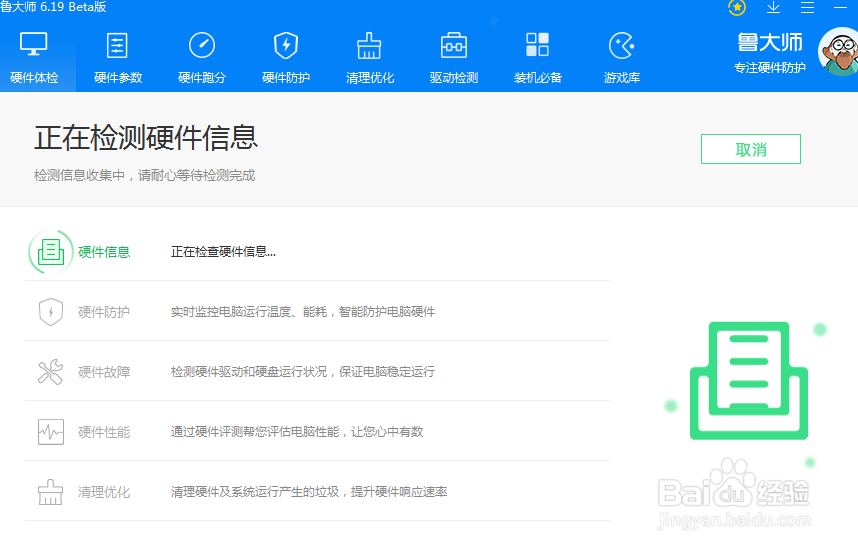Open the 装机必备 grid icon
The width and height of the screenshot is (858, 549).
(x=537, y=45)
